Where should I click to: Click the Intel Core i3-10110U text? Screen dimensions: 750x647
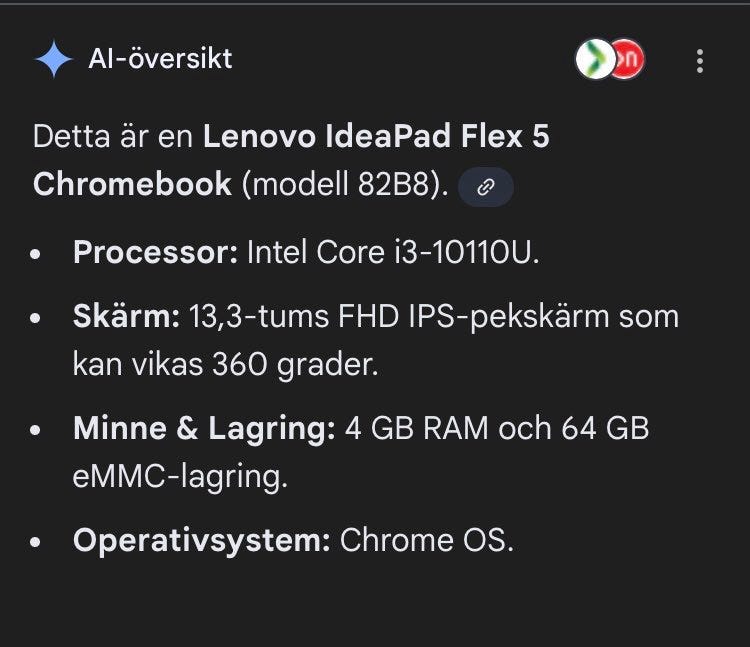pos(392,253)
